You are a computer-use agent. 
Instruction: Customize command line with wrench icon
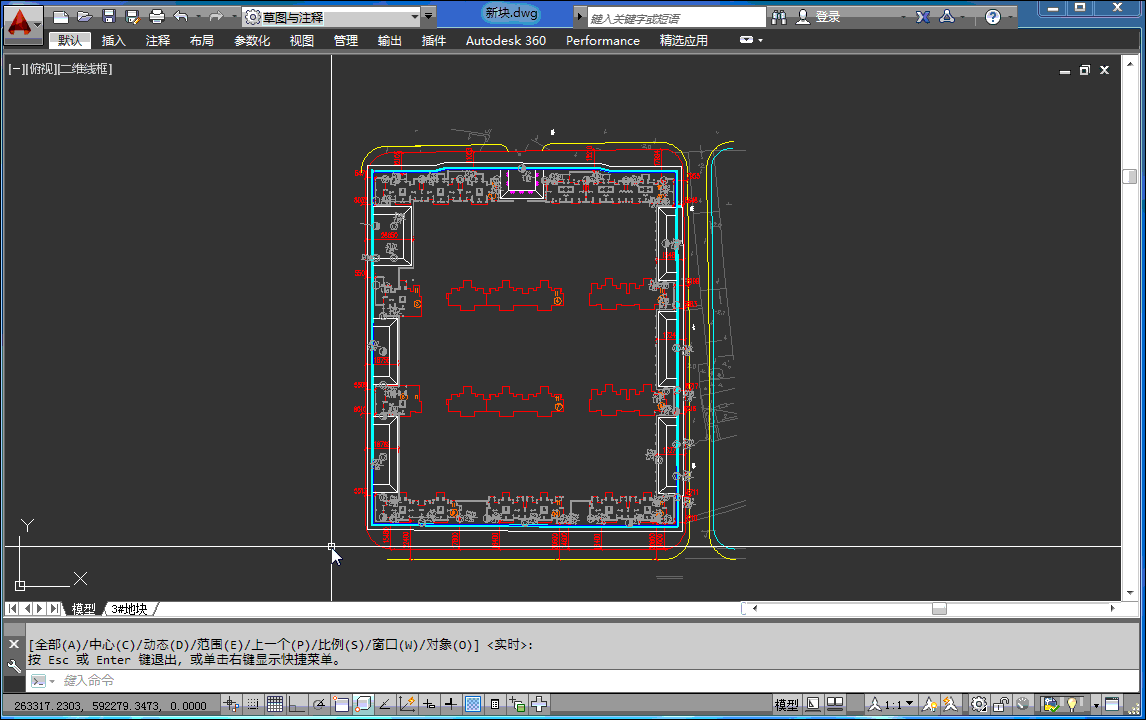pos(14,666)
